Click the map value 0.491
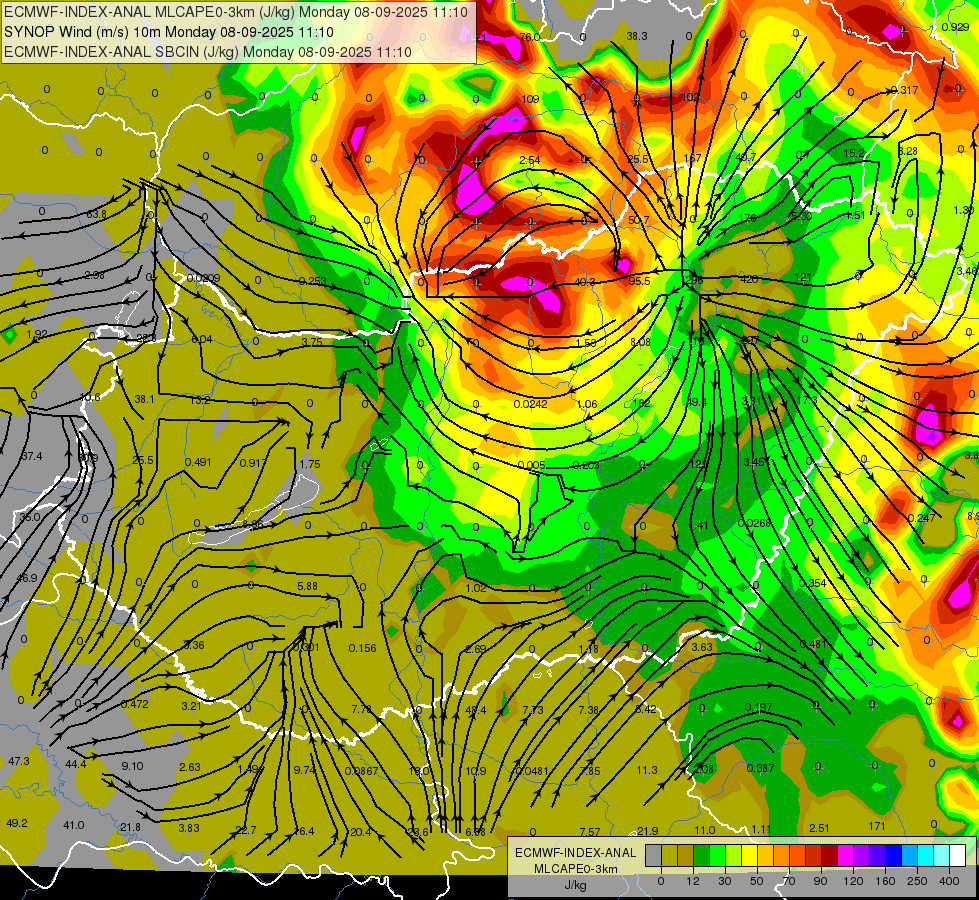The image size is (979, 900). tap(198, 462)
